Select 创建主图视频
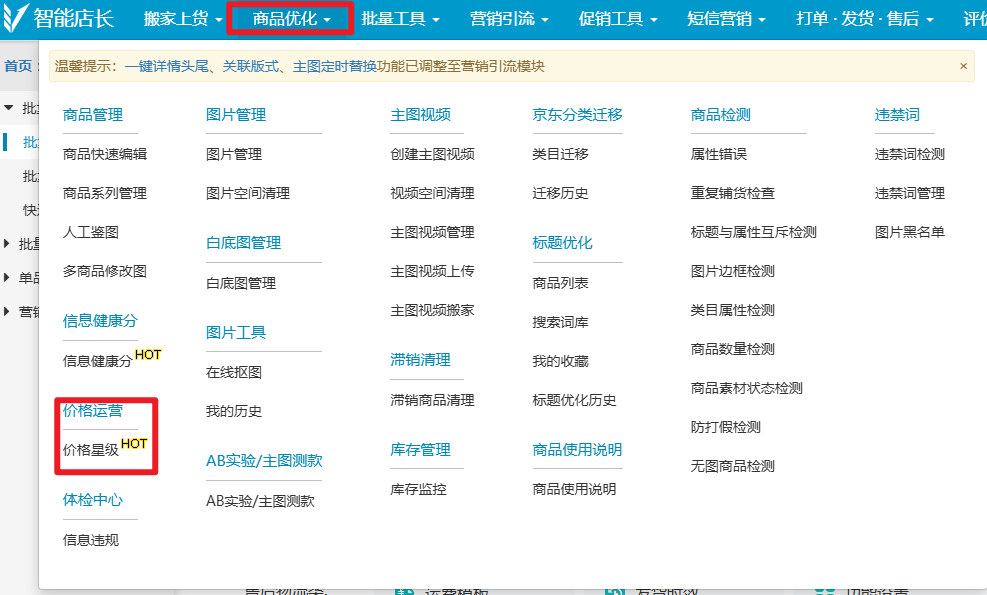Image resolution: width=987 pixels, height=595 pixels. [x=432, y=154]
